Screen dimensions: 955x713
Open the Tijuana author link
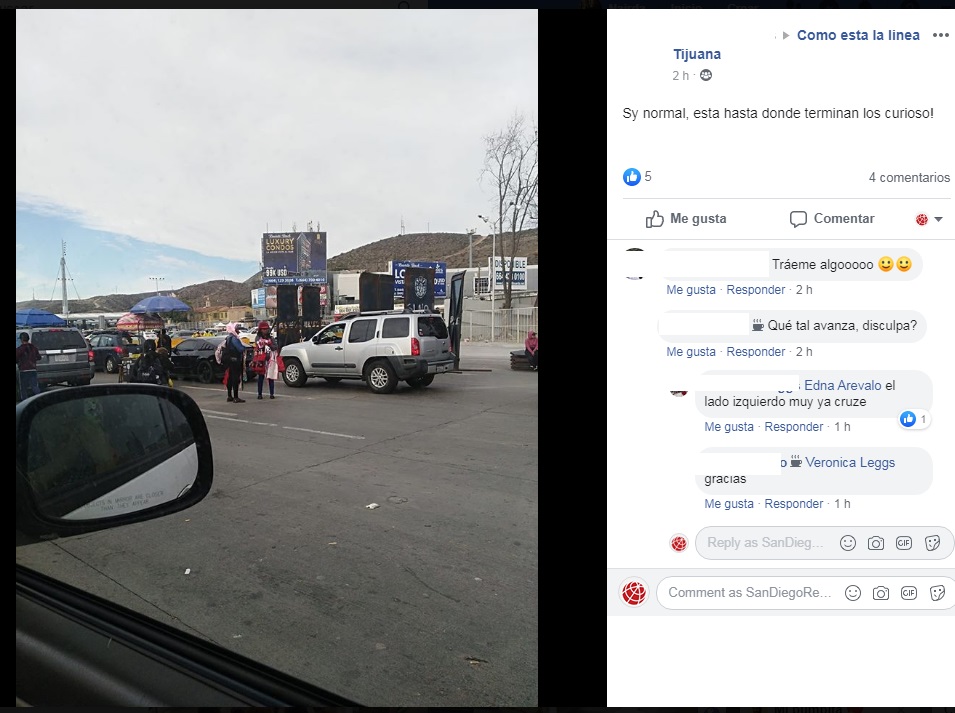(697, 54)
